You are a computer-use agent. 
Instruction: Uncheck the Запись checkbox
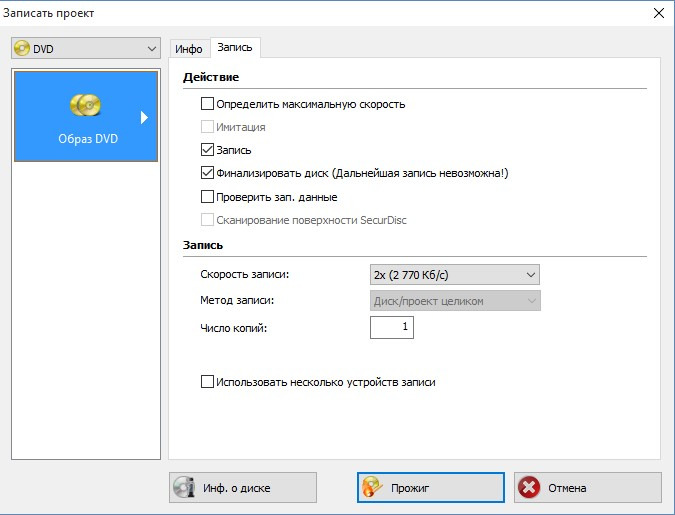[207, 150]
